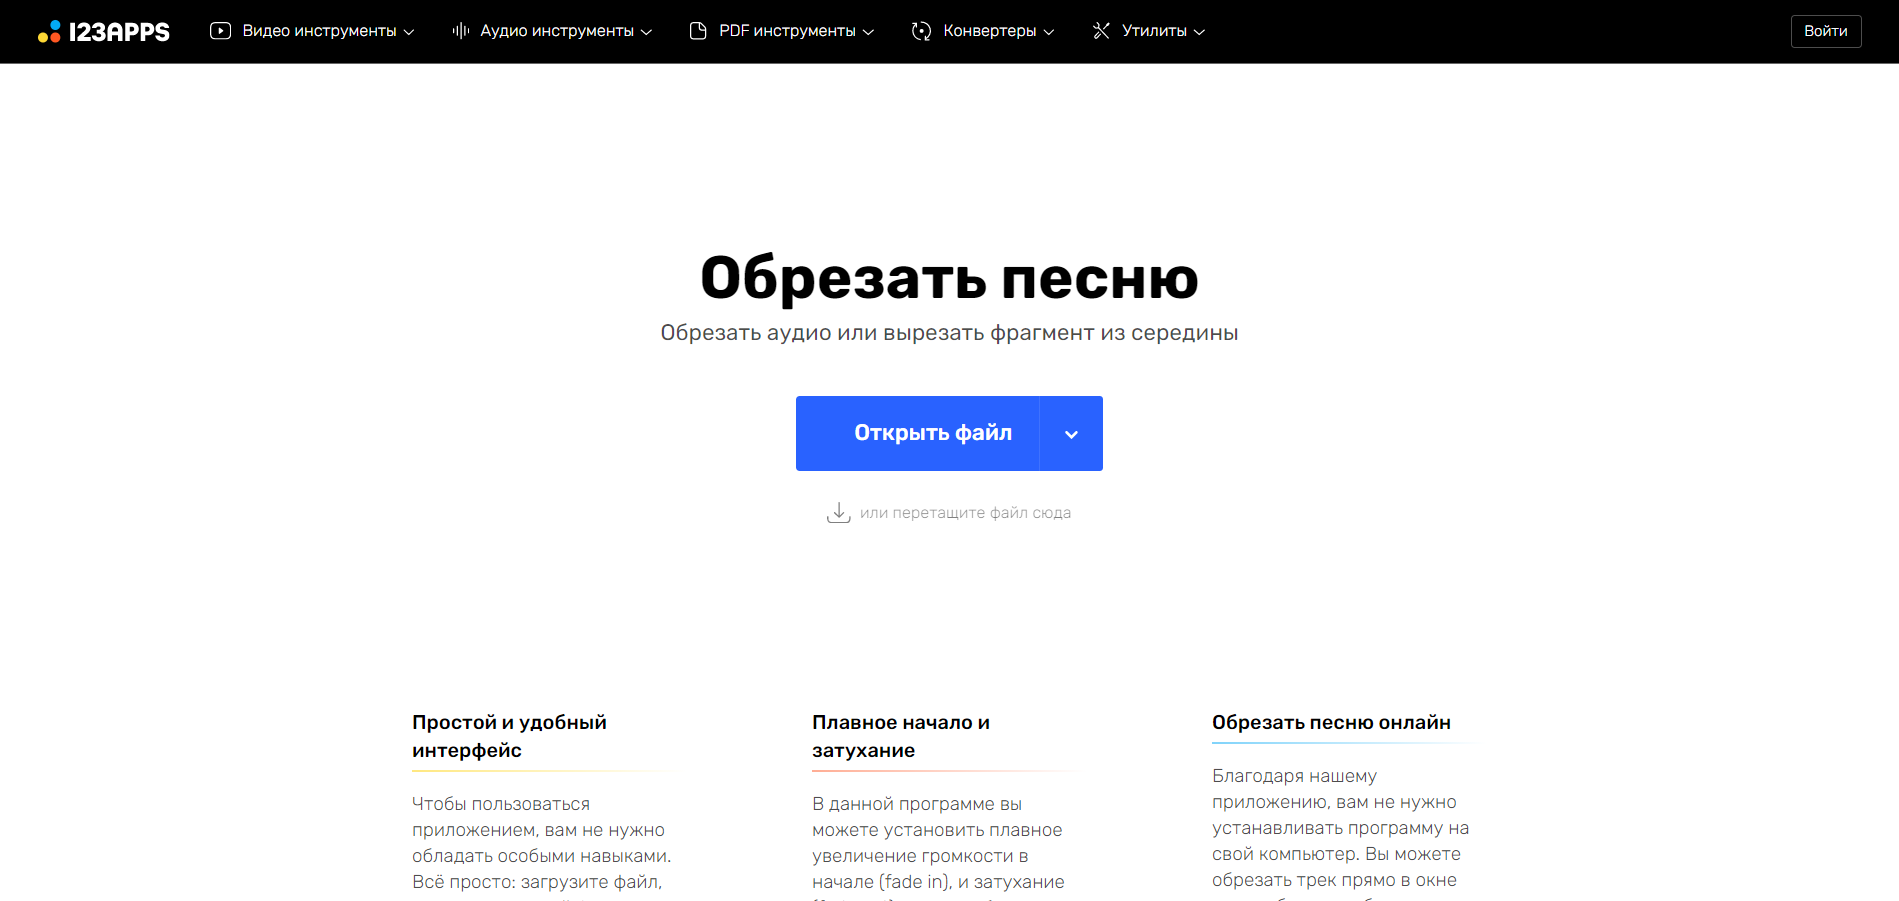
Task: Open the Аудио инструменты menu label
Action: coord(556,31)
